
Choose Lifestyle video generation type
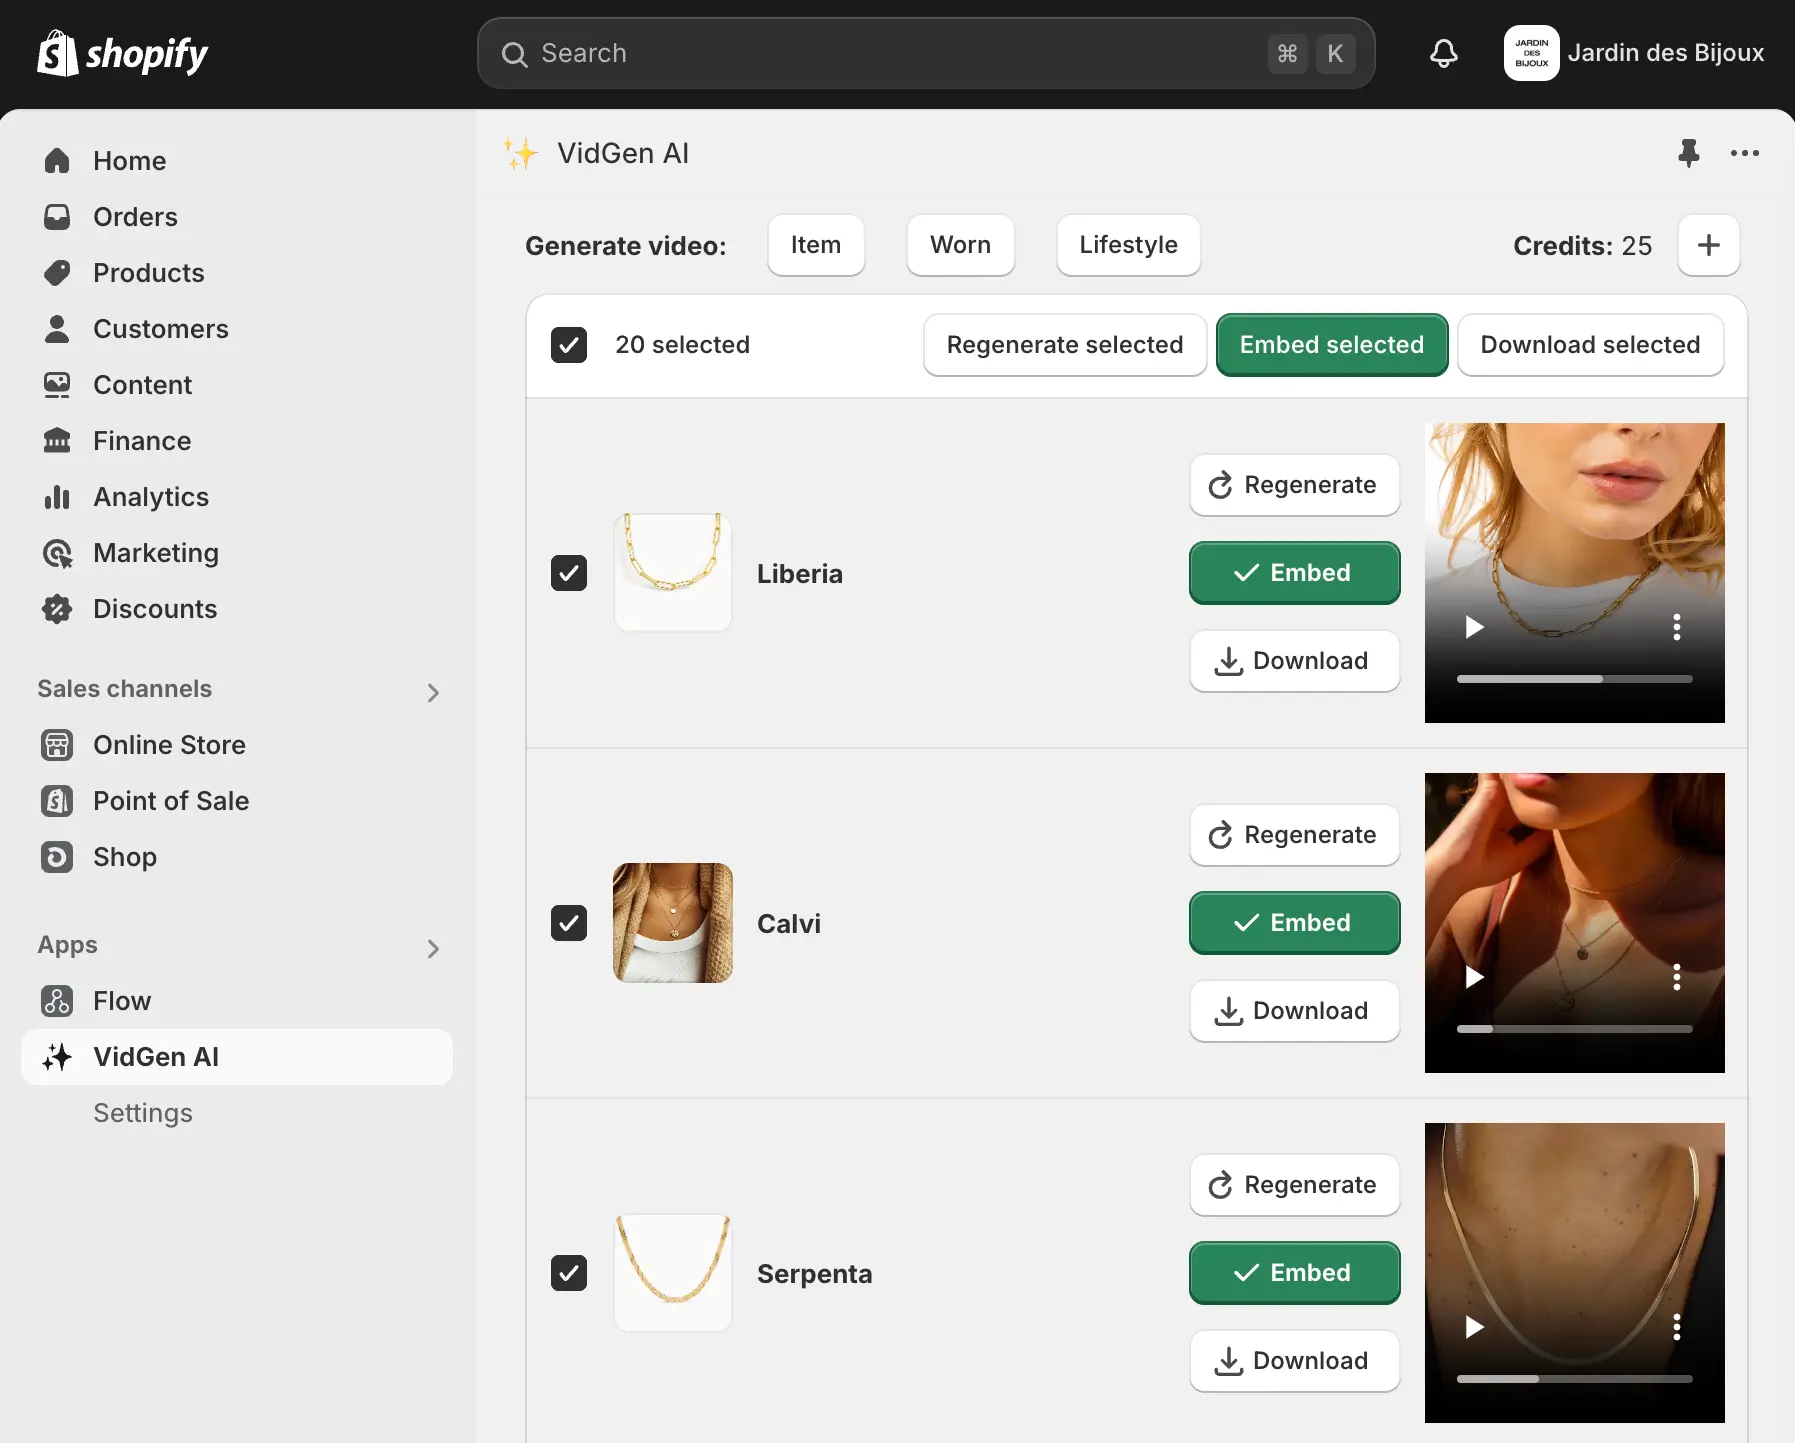pyautogui.click(x=1128, y=245)
